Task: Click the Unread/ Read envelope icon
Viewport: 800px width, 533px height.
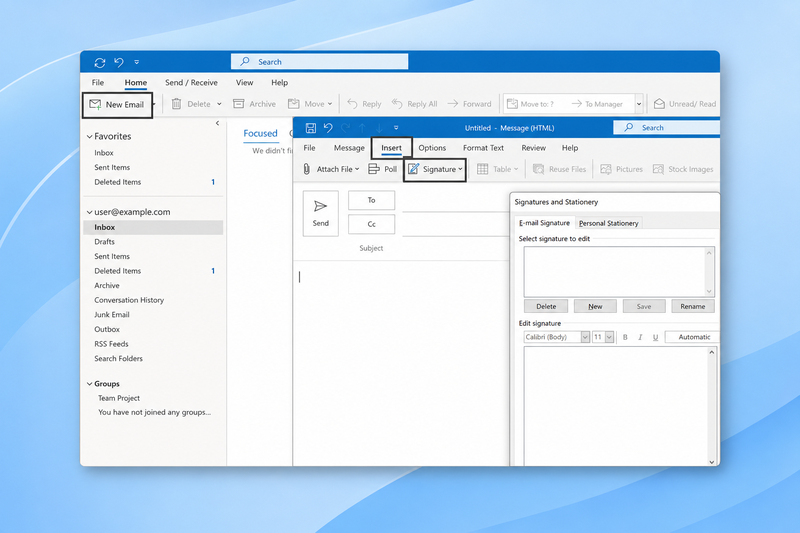Action: click(x=659, y=104)
